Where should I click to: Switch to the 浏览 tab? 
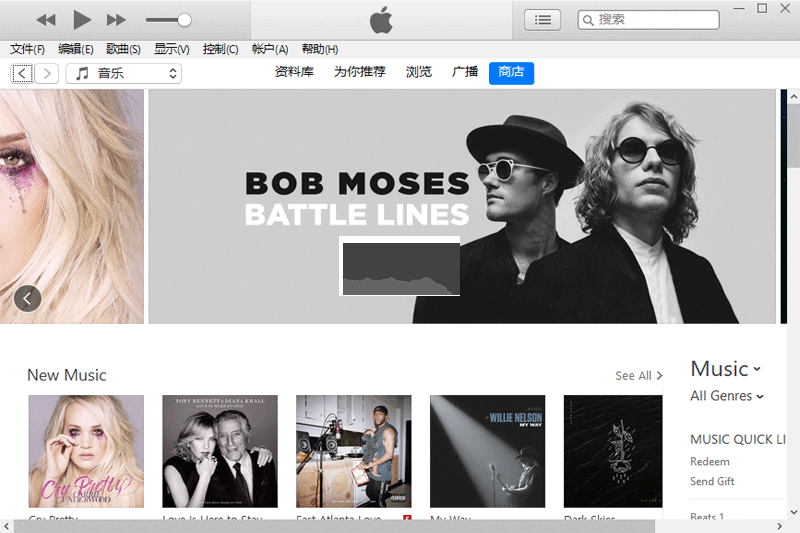point(418,72)
